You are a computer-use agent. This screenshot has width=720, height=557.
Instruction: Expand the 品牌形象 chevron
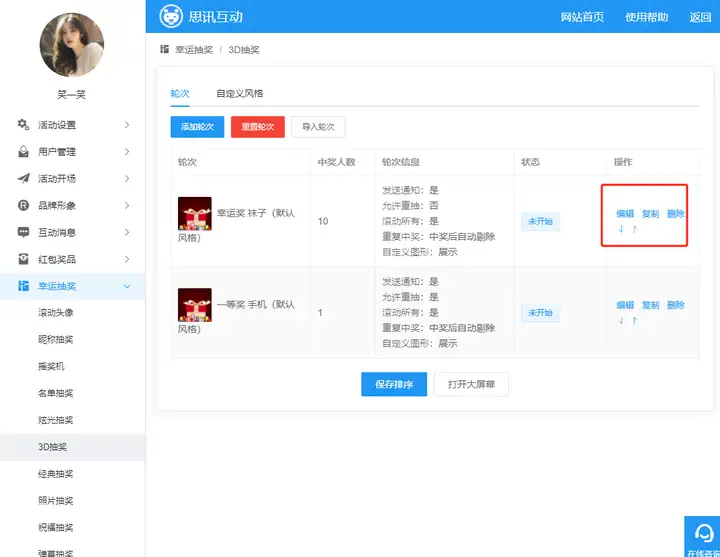pos(127,205)
